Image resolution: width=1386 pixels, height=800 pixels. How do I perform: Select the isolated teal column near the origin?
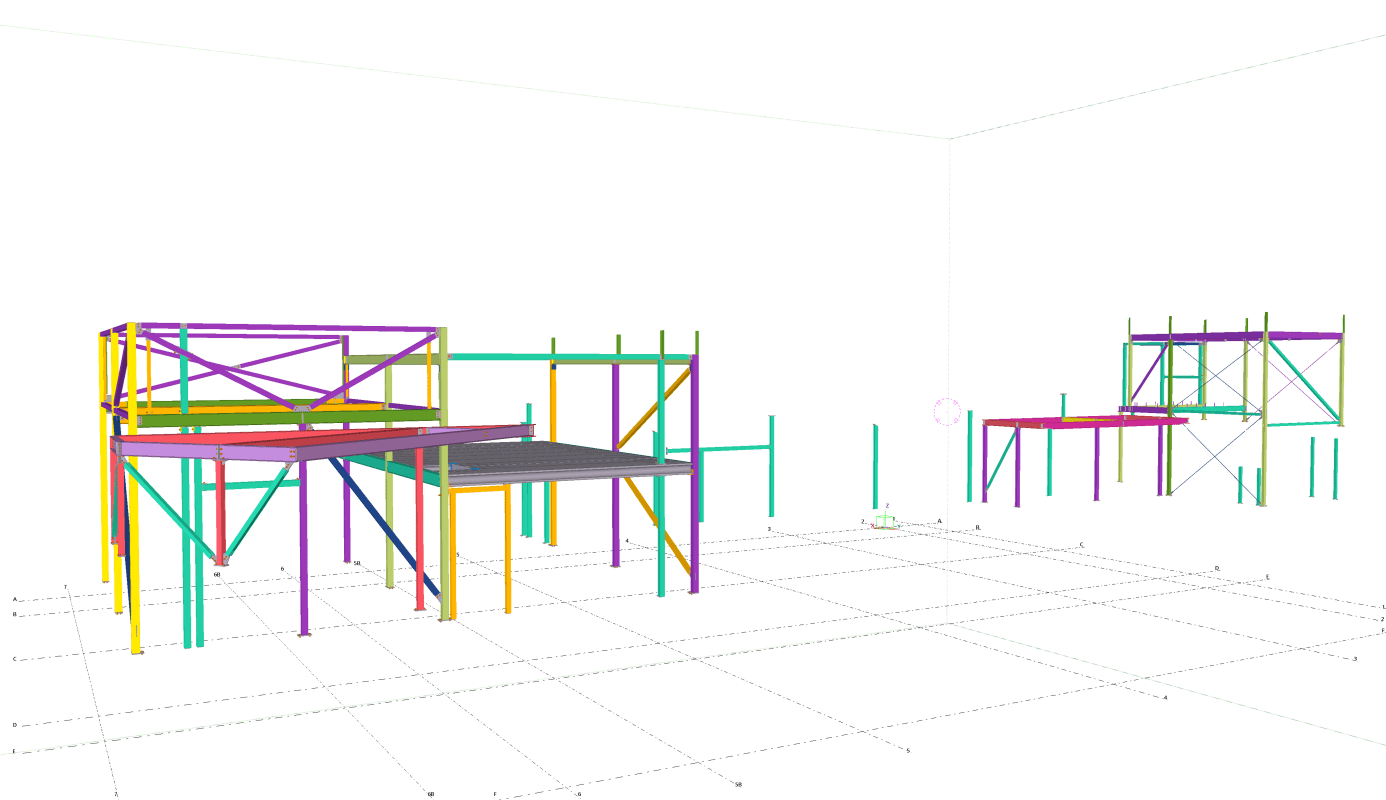[x=875, y=465]
